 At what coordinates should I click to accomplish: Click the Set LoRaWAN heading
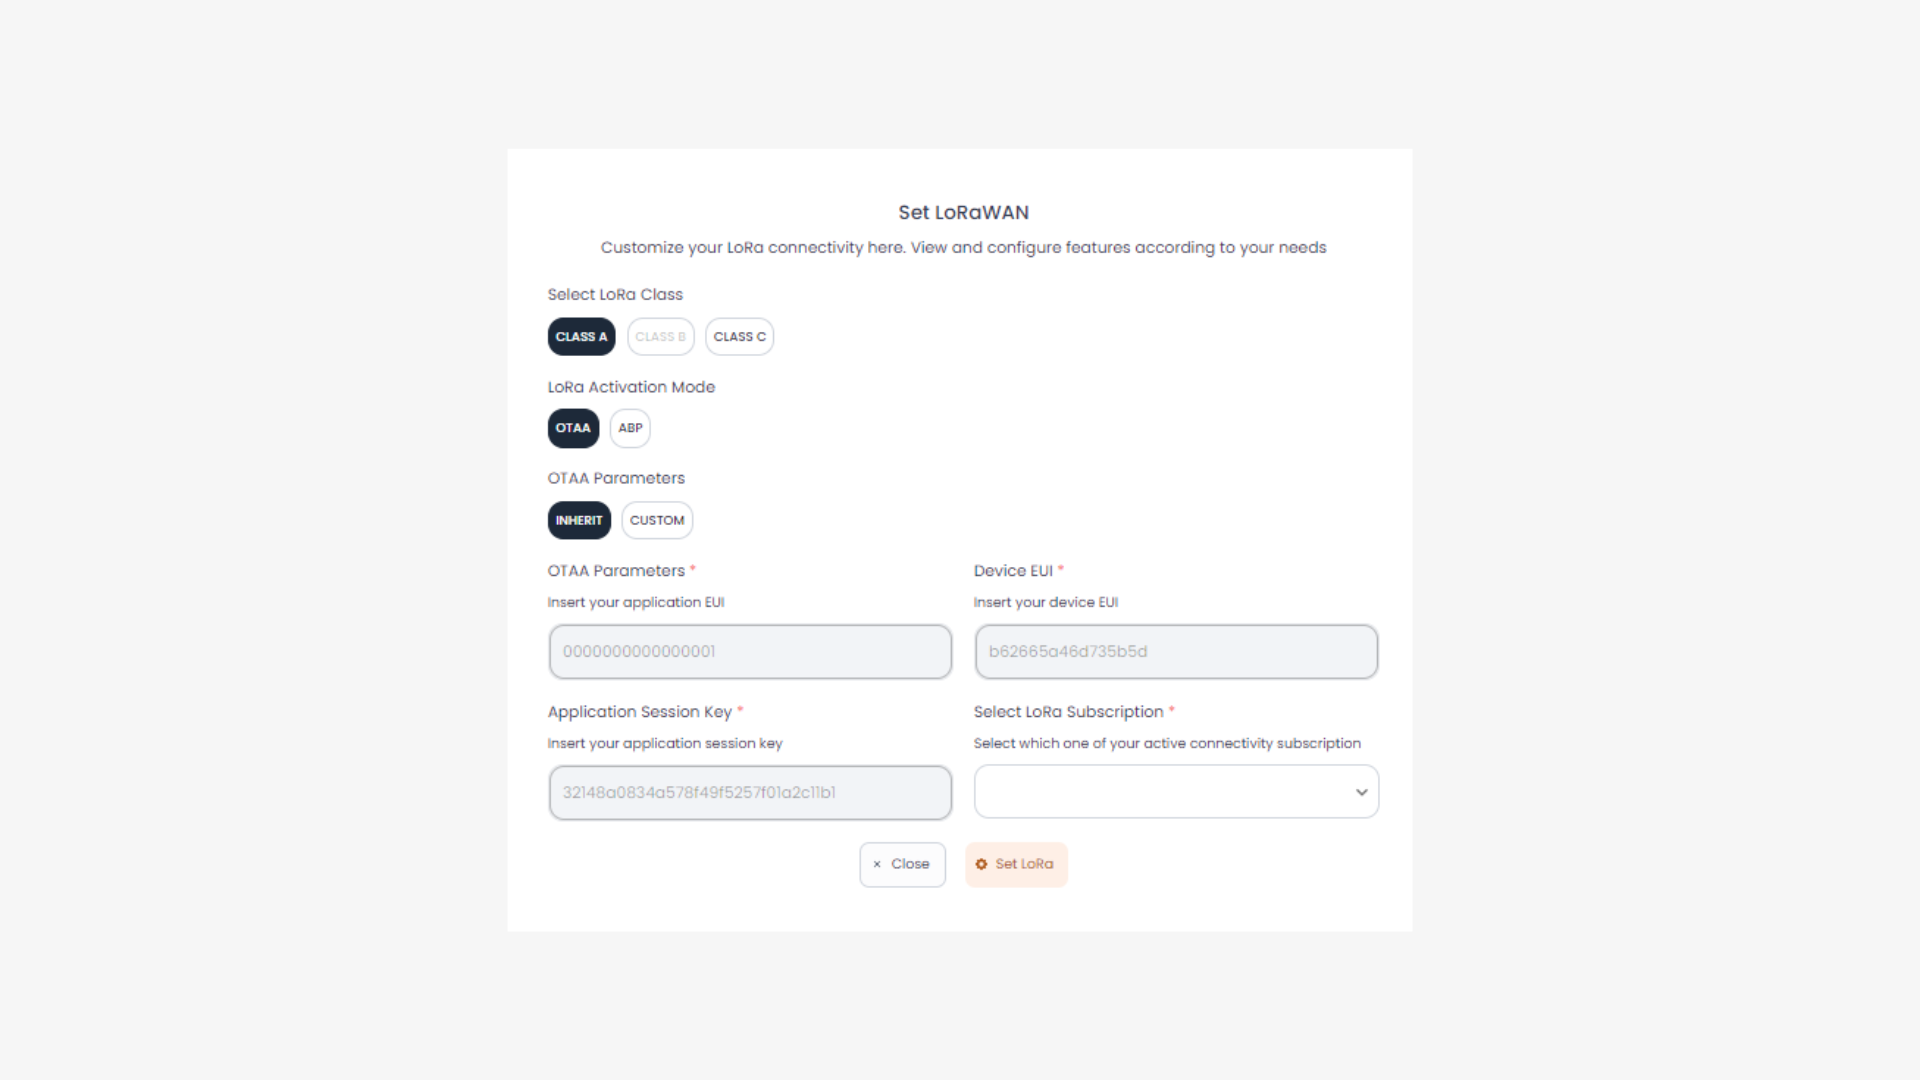coord(963,212)
